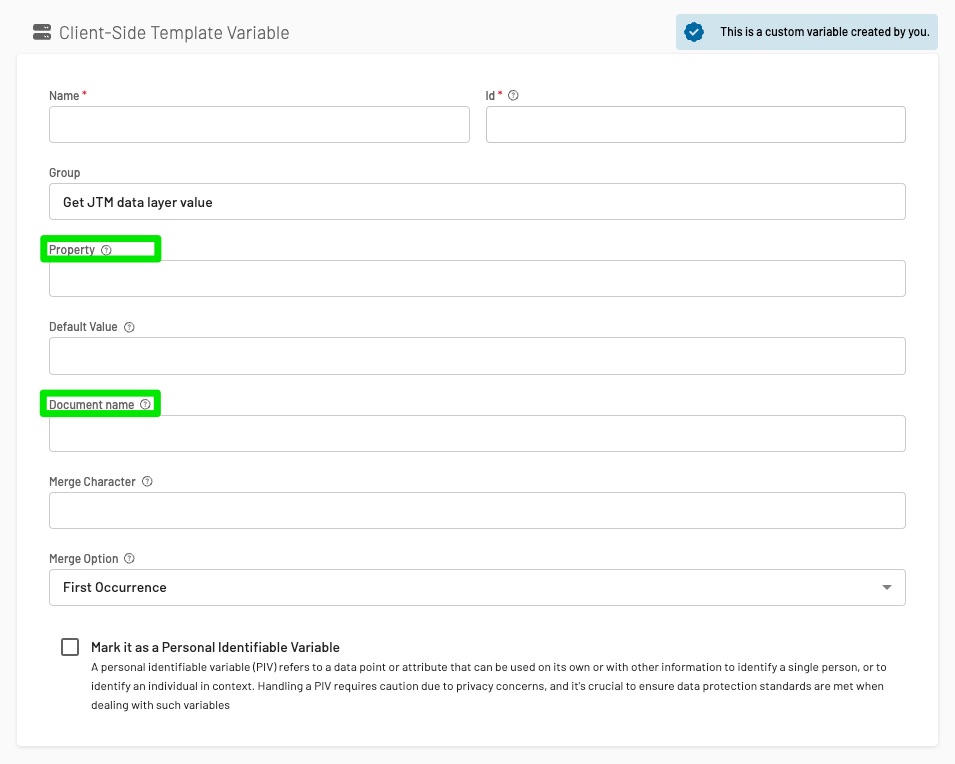The width and height of the screenshot is (955, 764).
Task: Focus the Merge Character input field
Action: click(477, 510)
